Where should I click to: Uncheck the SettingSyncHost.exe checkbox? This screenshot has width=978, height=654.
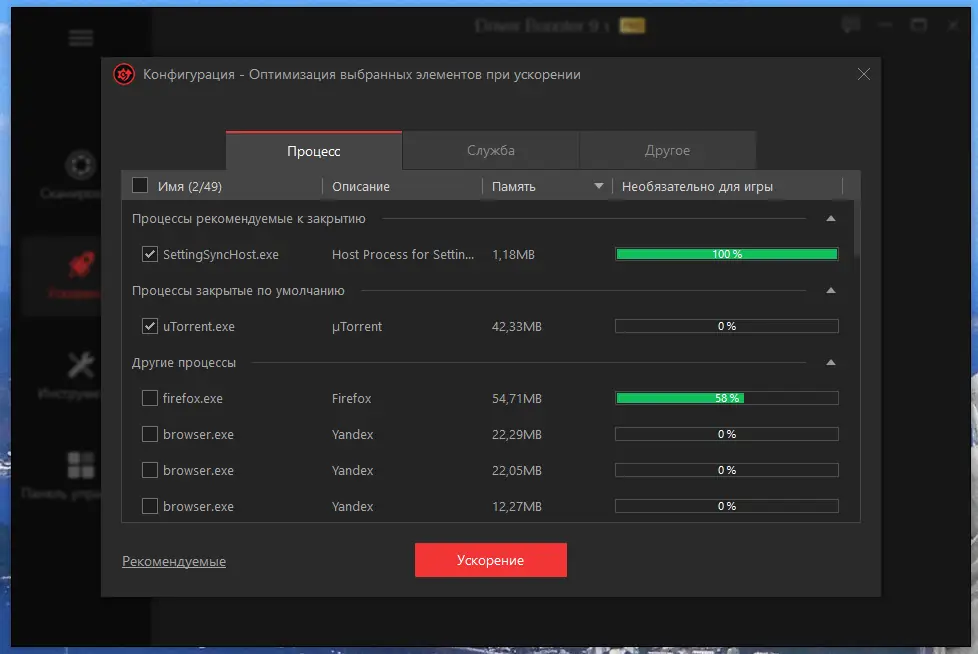(150, 254)
